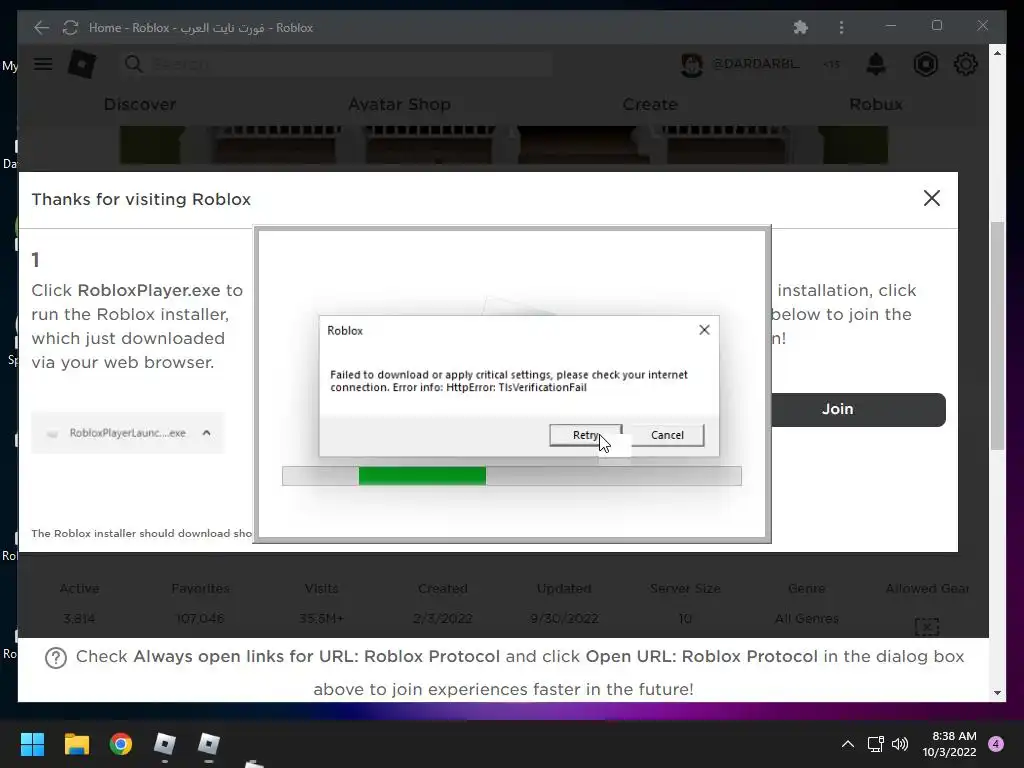Close the Roblox error dialog with the X
1024x768 pixels.
tap(704, 330)
